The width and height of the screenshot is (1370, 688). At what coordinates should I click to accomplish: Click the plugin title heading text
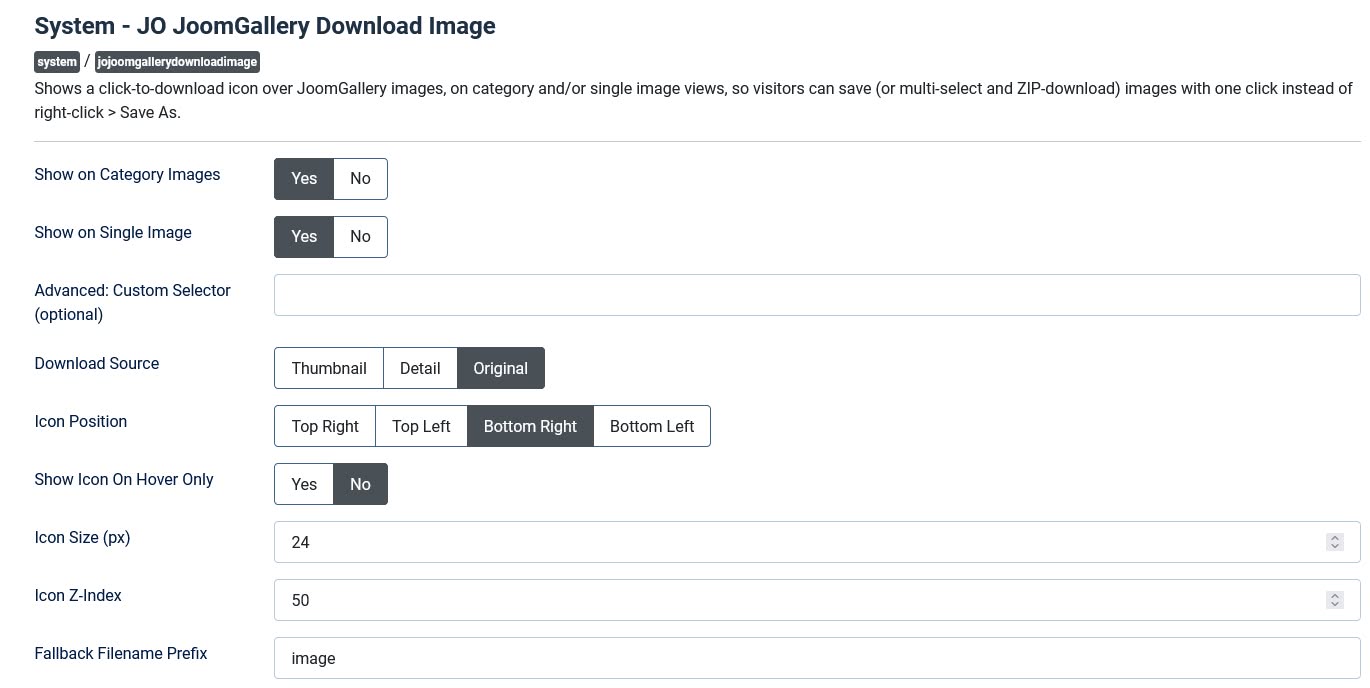(x=265, y=26)
